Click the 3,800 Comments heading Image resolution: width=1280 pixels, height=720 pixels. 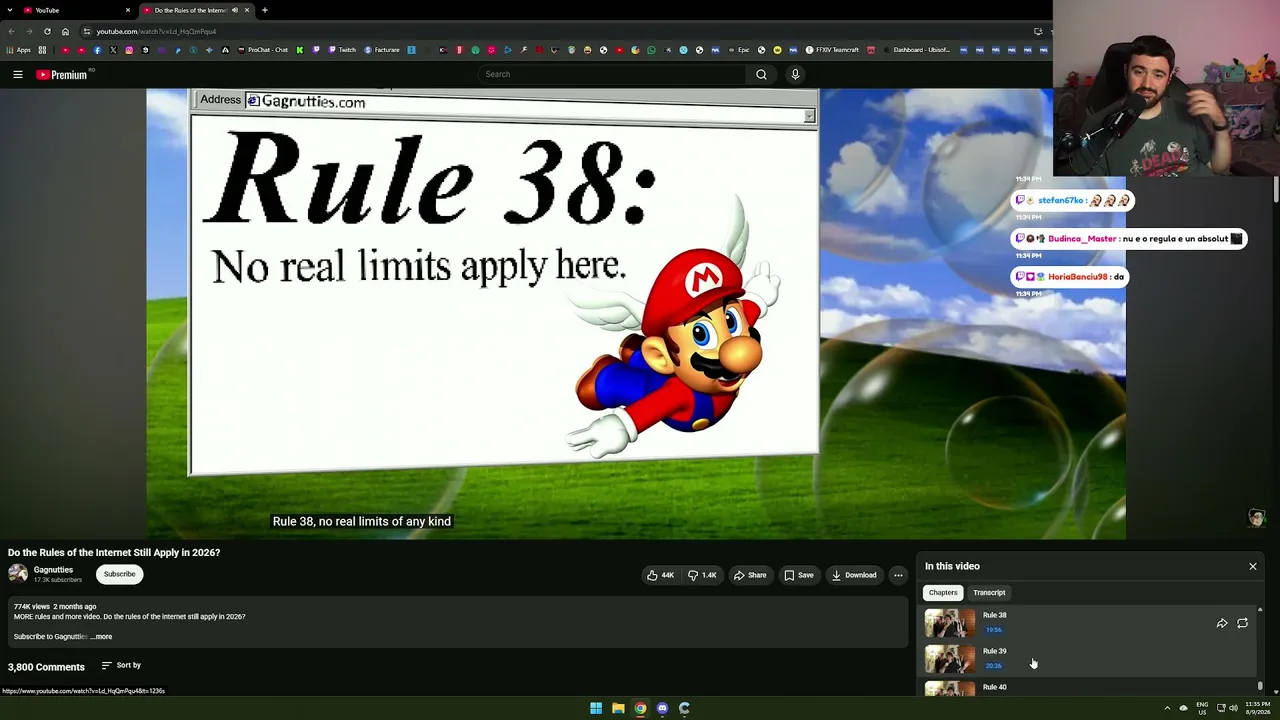pos(46,667)
